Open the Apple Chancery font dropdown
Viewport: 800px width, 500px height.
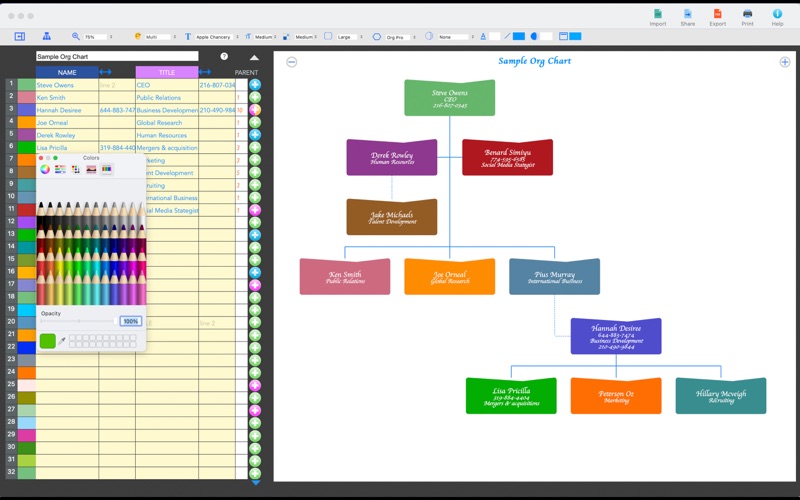coord(217,37)
